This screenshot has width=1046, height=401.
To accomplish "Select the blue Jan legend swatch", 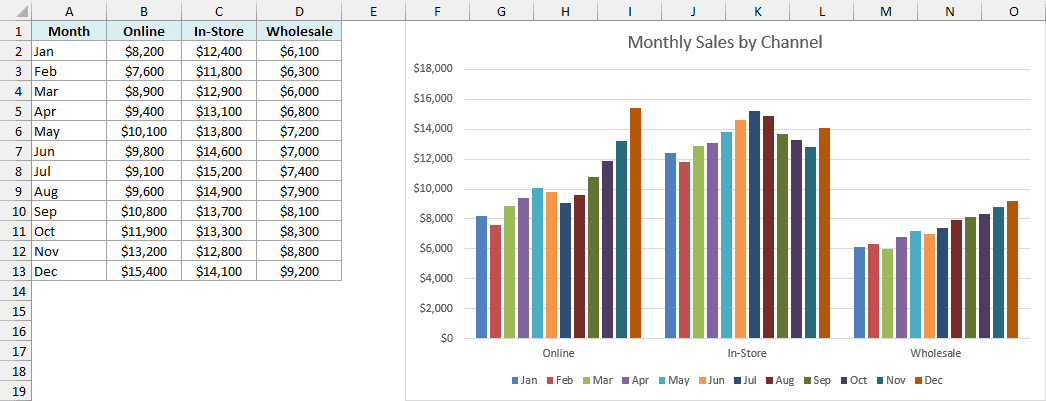I will [x=515, y=380].
